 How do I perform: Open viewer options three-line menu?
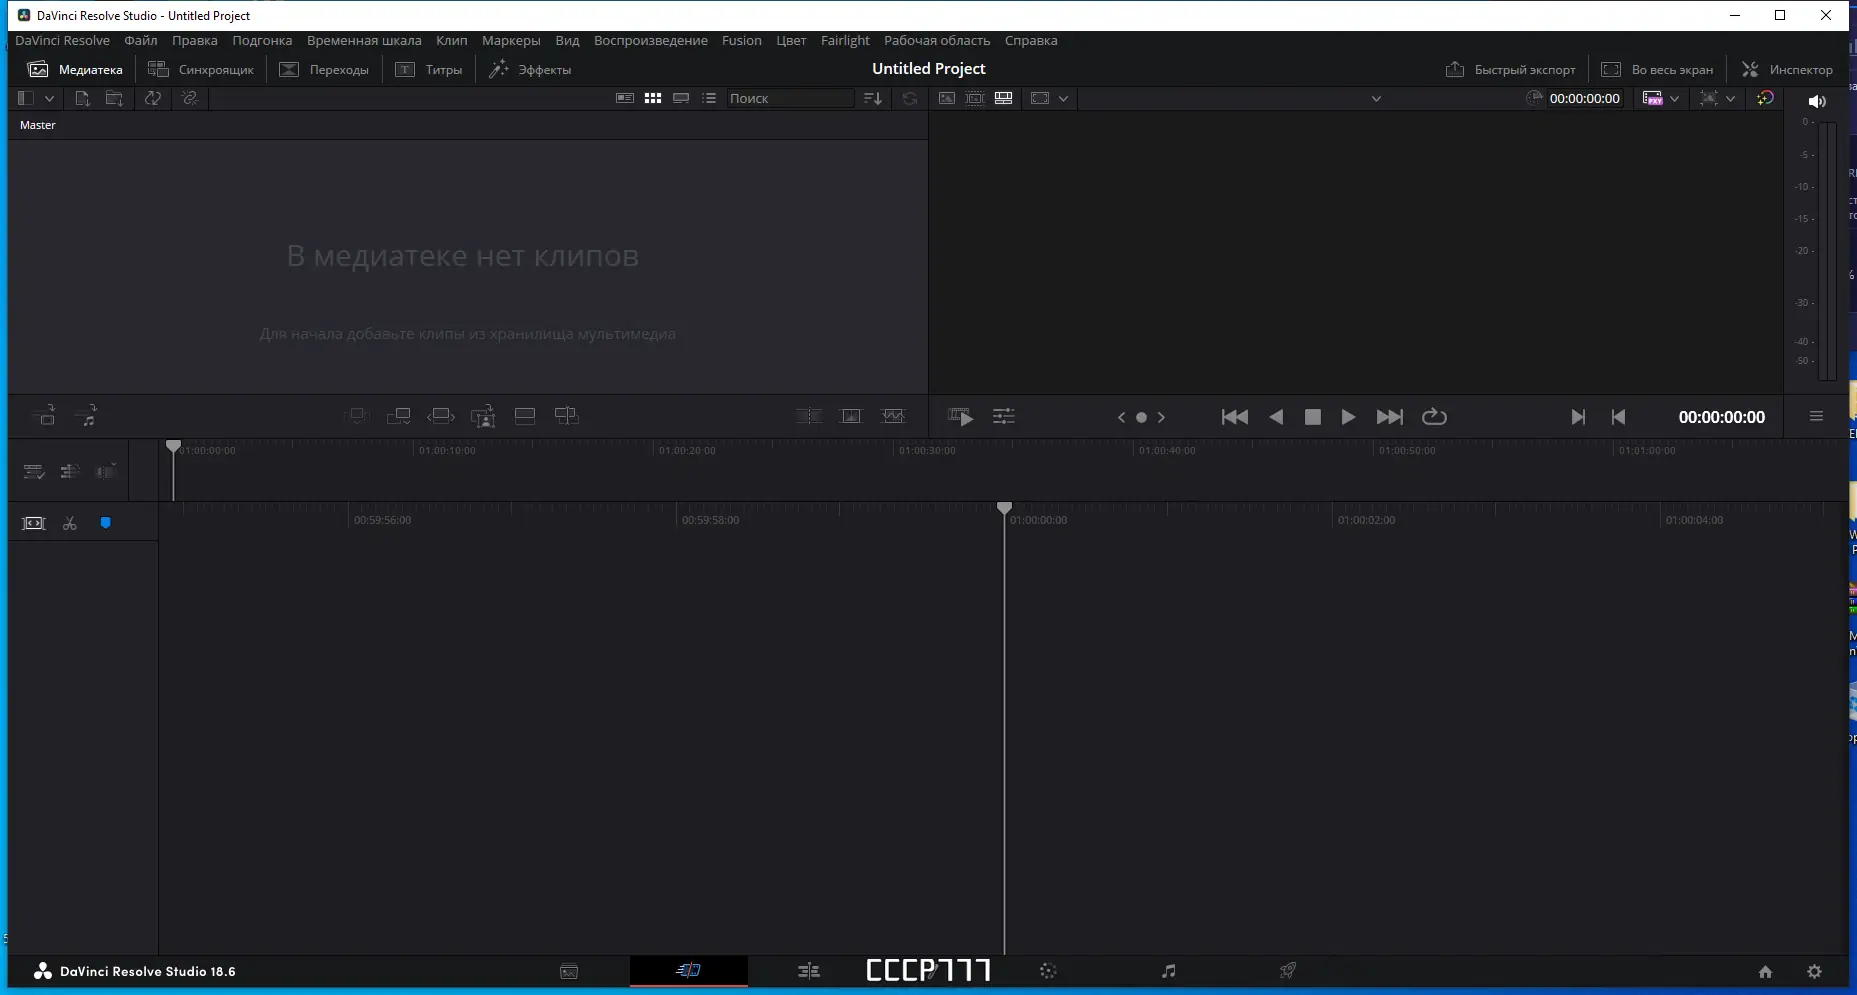[1816, 417]
